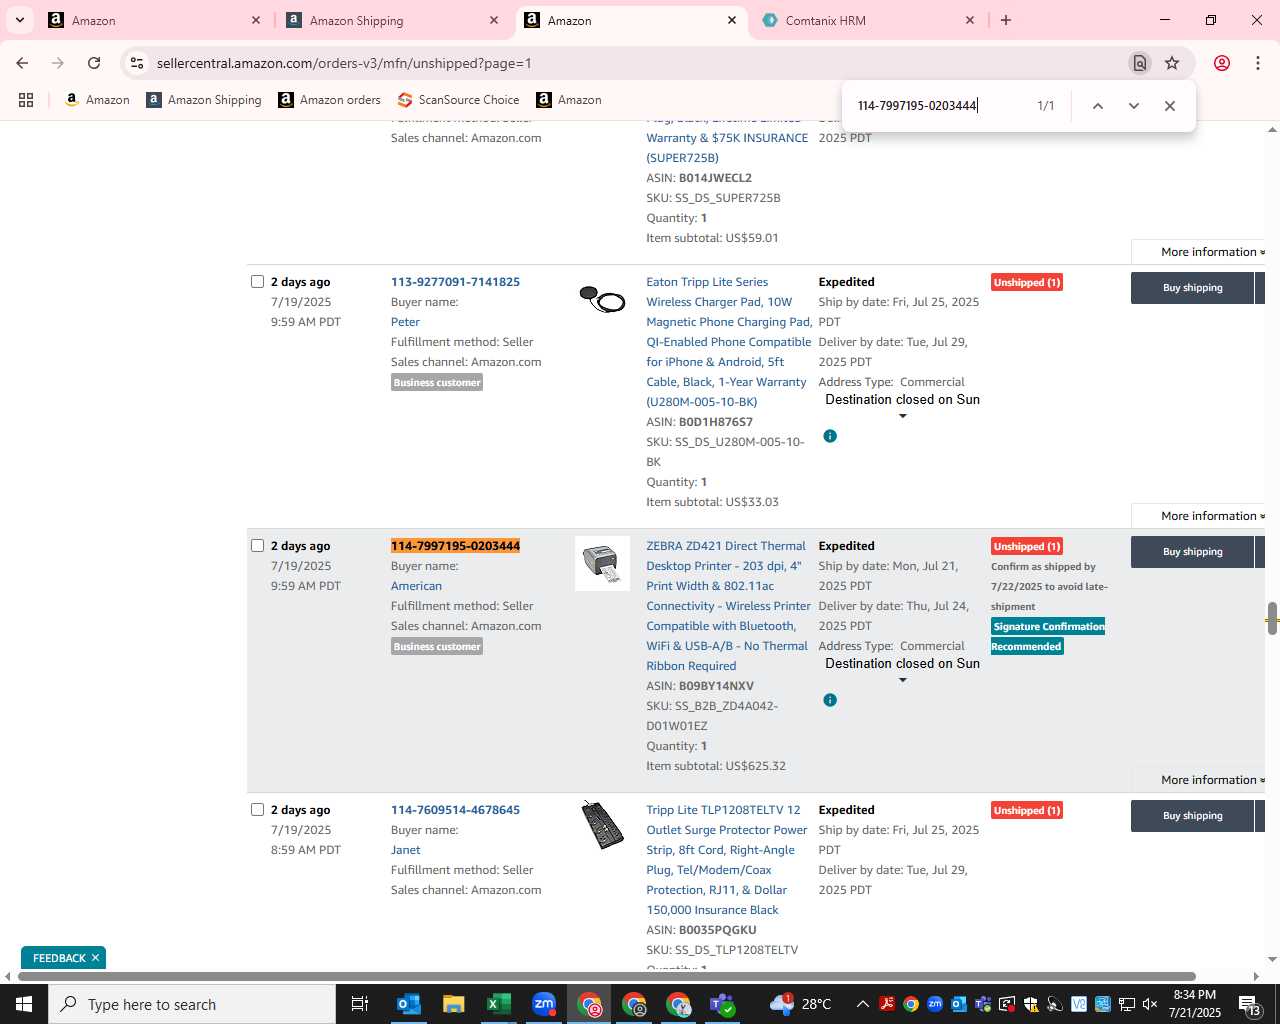Open the Google Apps grid in bookmarks bar
This screenshot has width=1280, height=1024.
pos(26,100)
